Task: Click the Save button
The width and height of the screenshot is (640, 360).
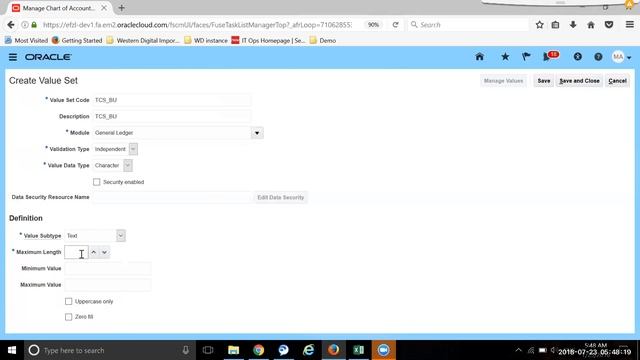Action: (x=544, y=81)
